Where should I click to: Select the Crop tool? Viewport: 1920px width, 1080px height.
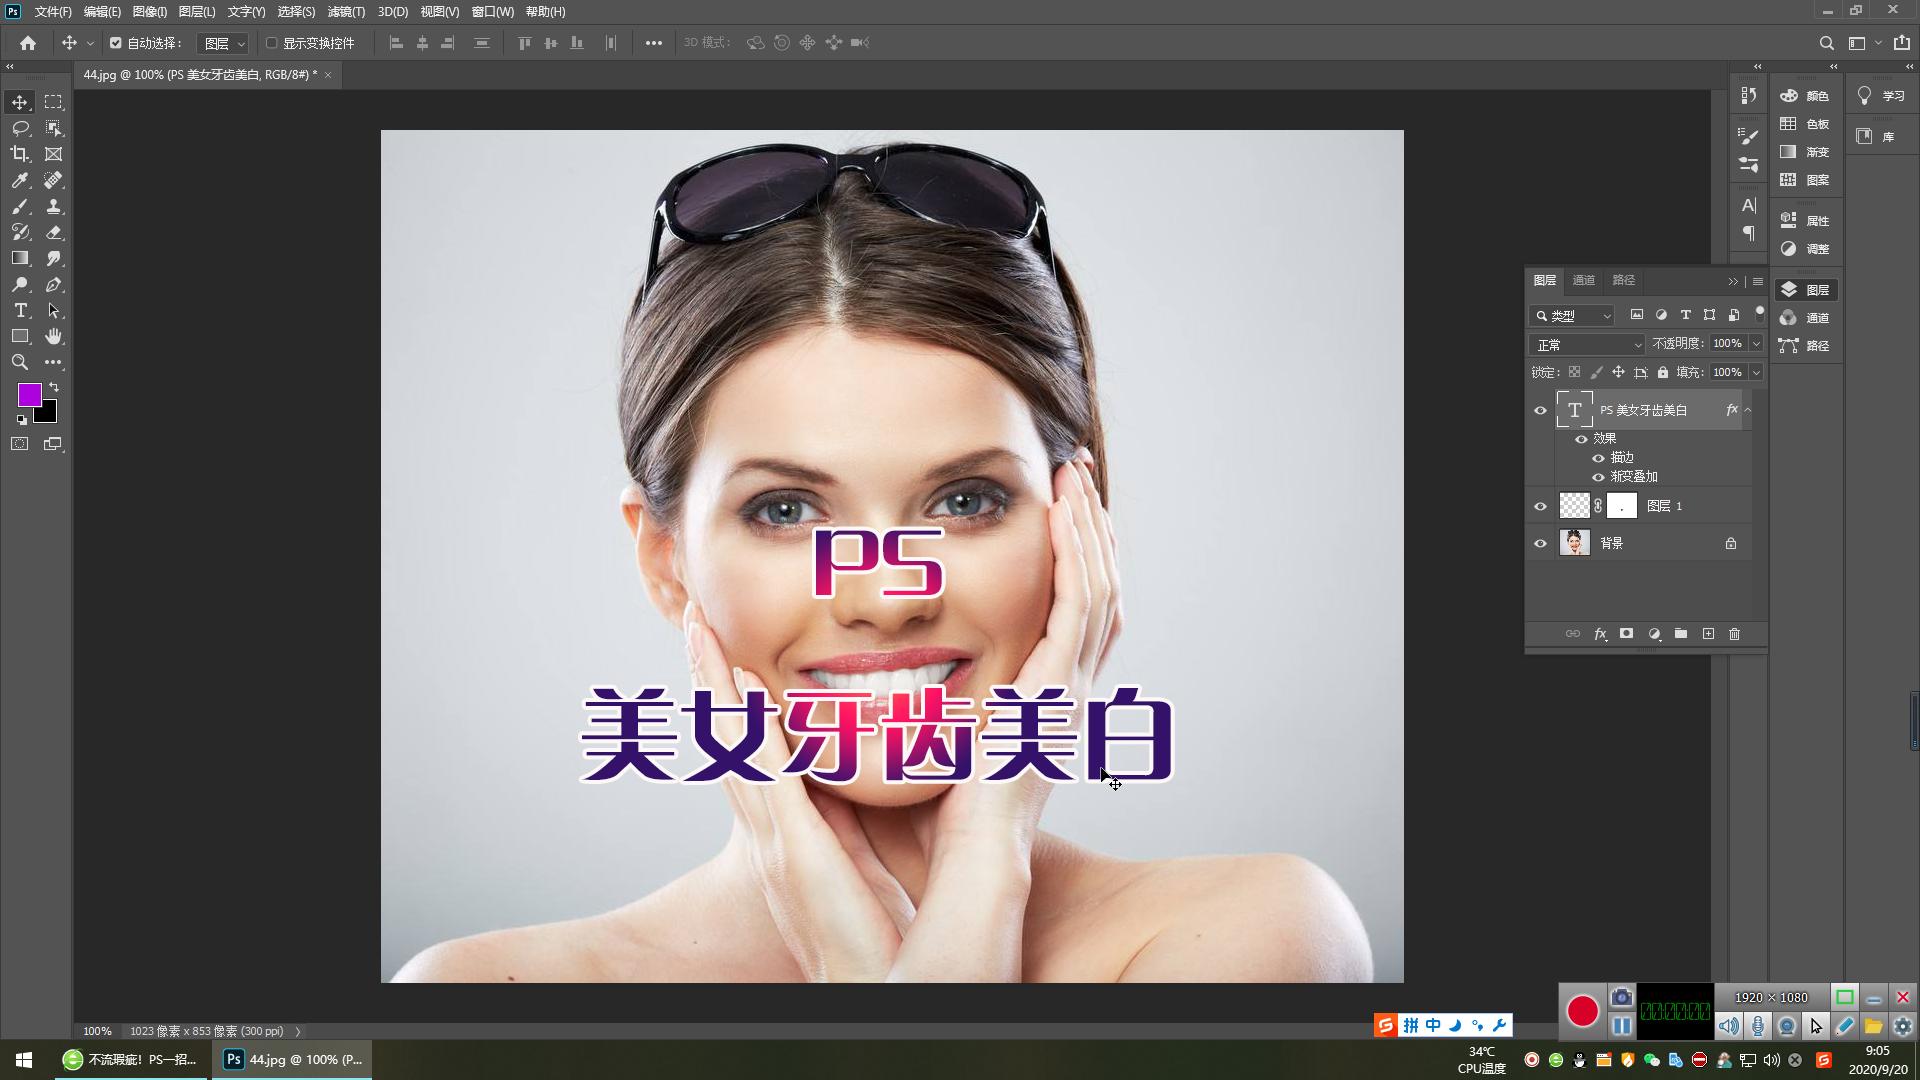pyautogui.click(x=18, y=154)
